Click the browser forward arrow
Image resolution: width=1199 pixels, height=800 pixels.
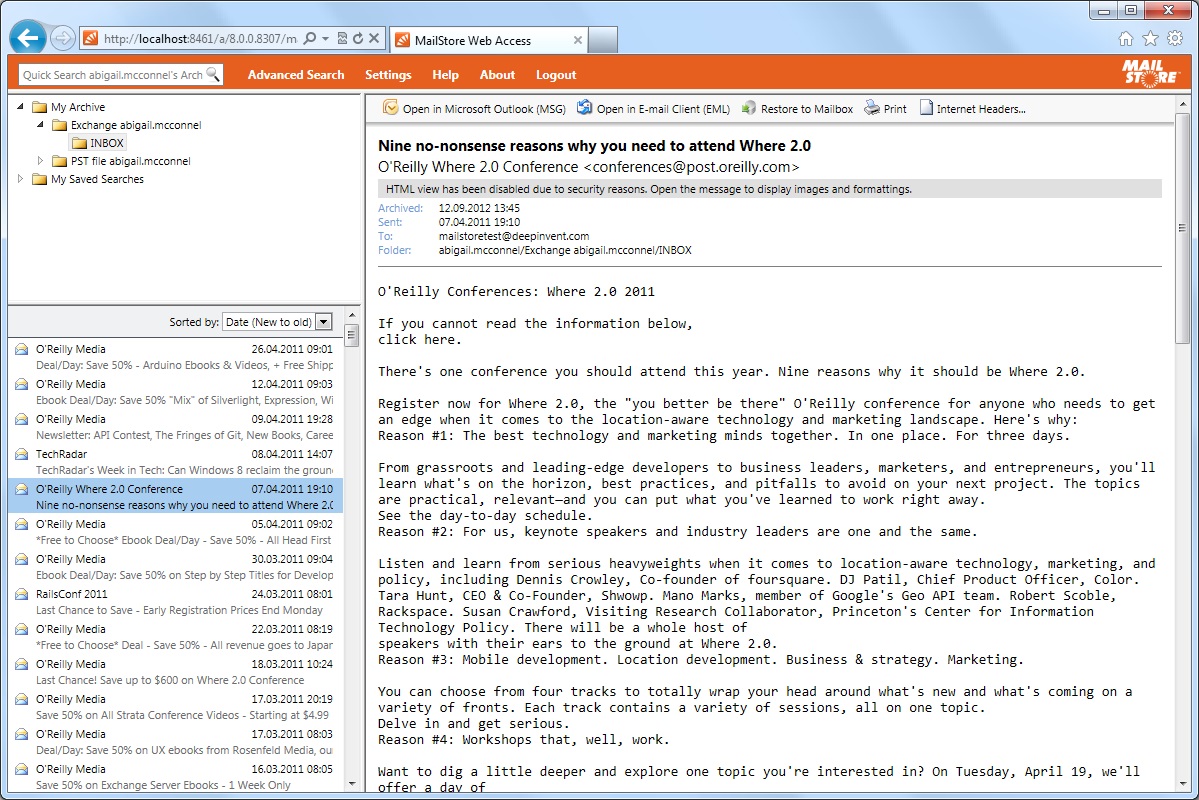63,38
